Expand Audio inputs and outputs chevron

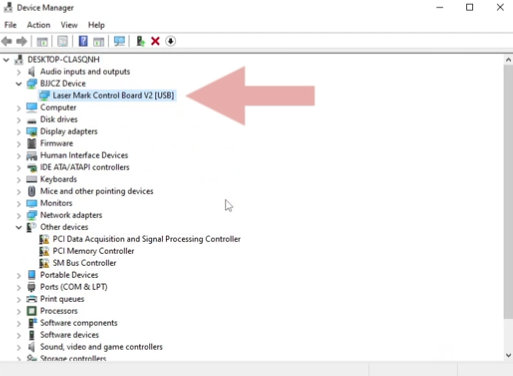tap(19, 72)
